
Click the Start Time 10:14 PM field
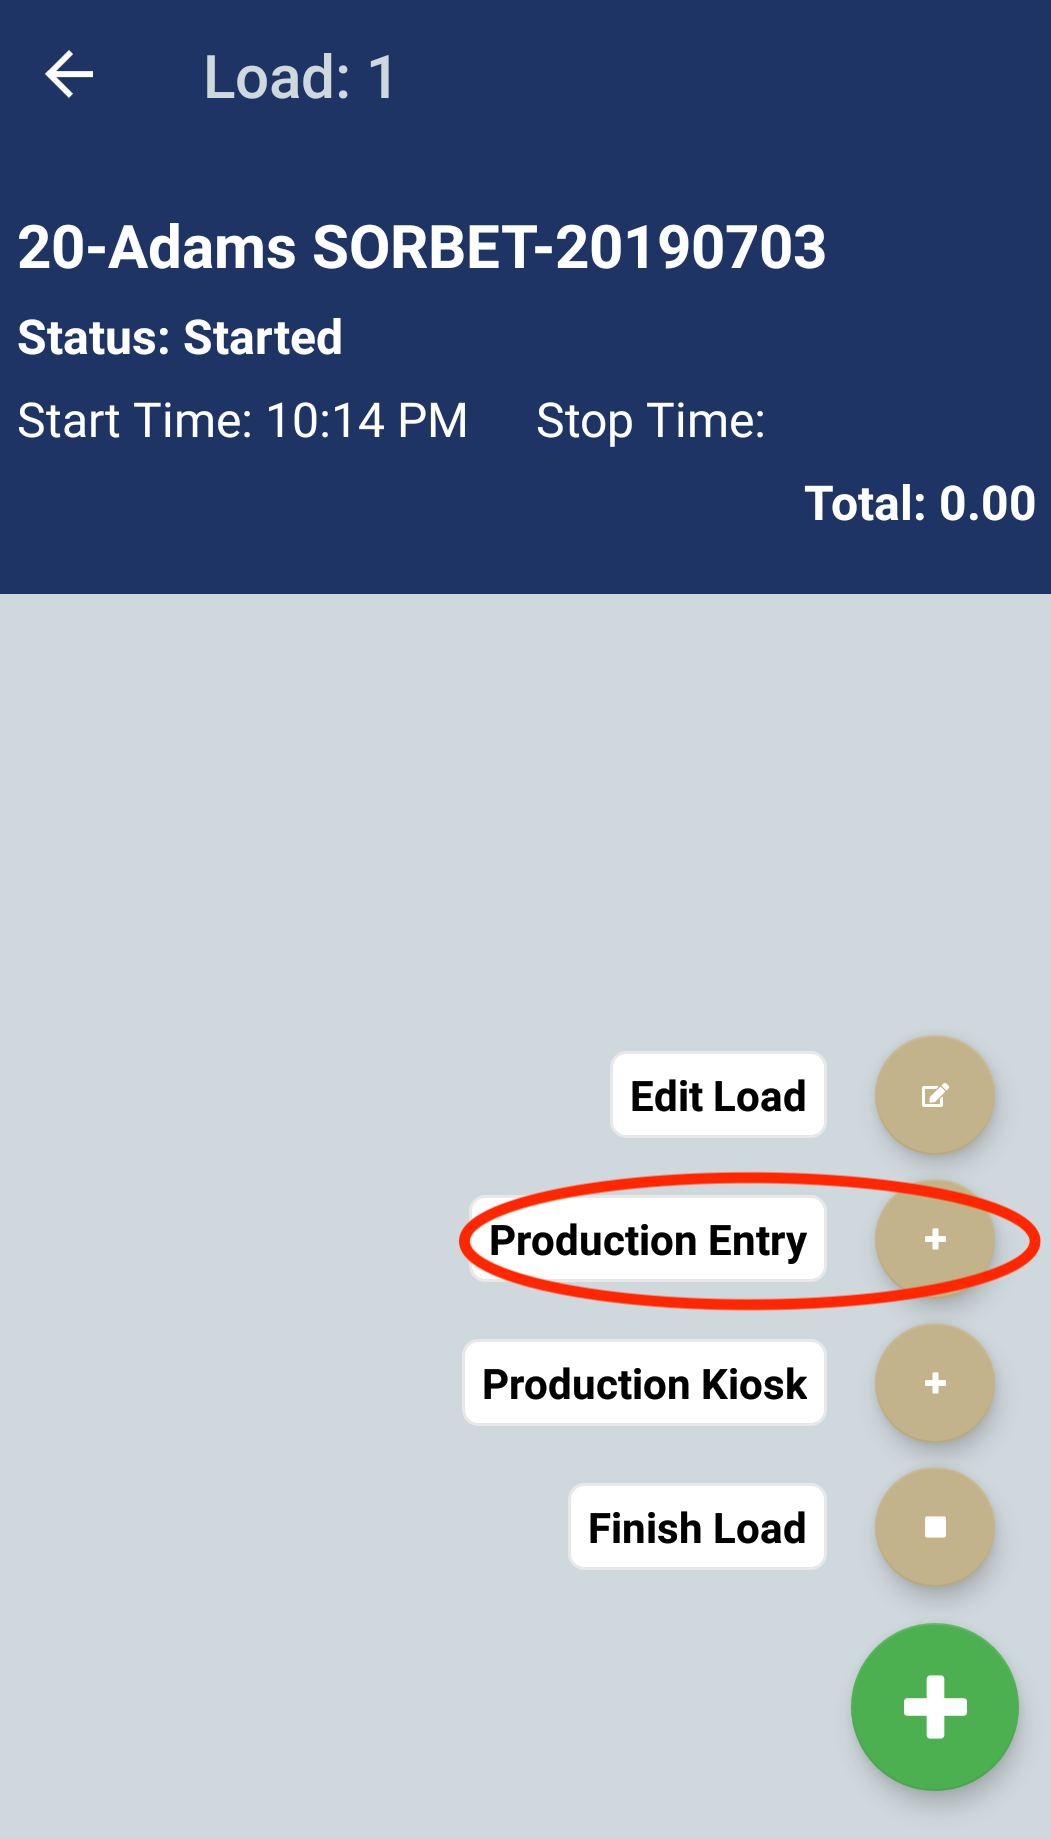pos(243,420)
